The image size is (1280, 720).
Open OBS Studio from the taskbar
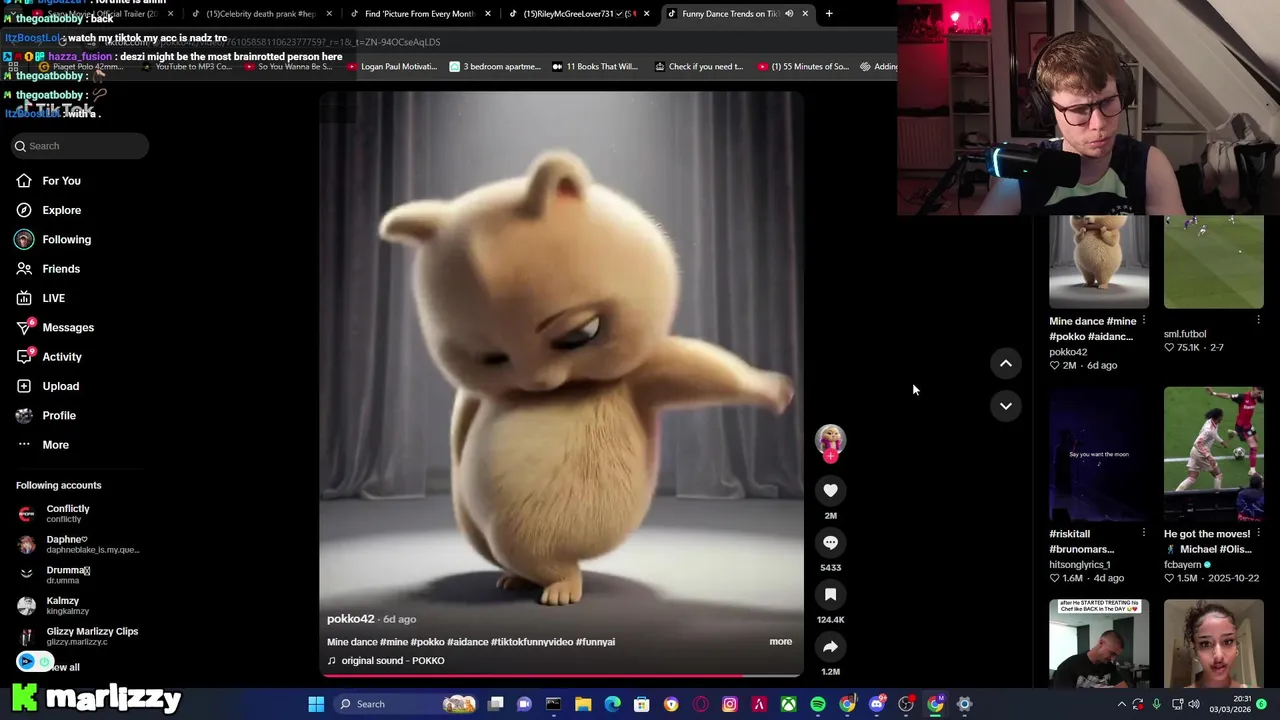coord(906,704)
